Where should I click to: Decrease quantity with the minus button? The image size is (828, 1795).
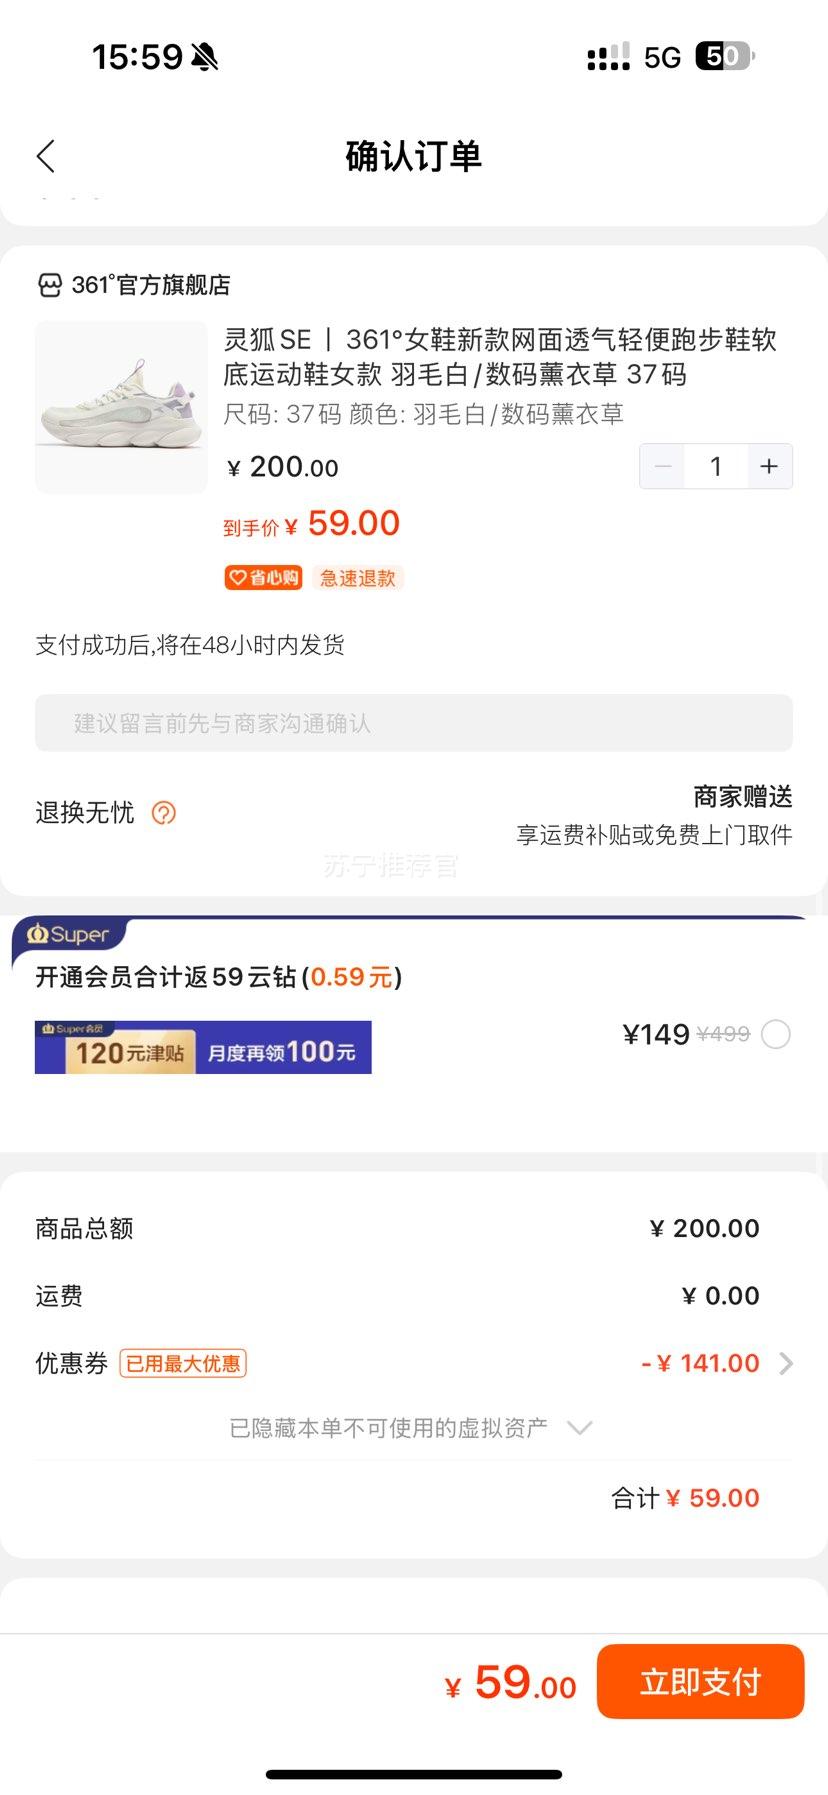coord(663,467)
